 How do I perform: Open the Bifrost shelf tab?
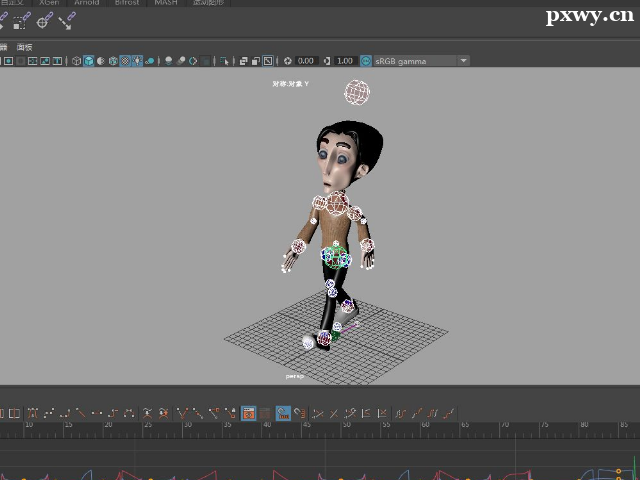click(127, 3)
